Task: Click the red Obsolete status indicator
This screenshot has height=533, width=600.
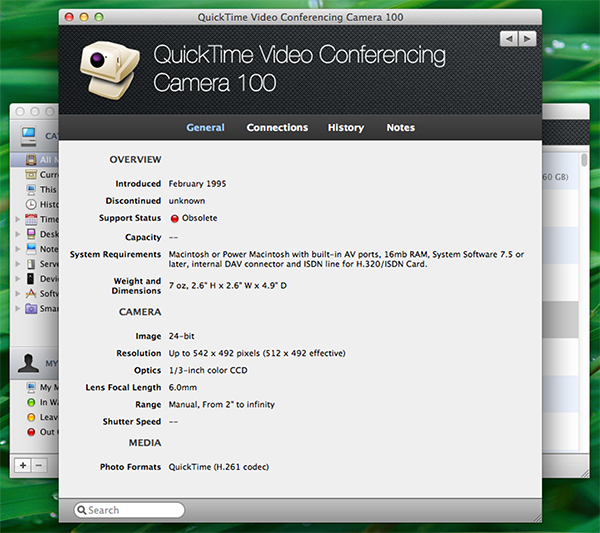Action: [174, 218]
